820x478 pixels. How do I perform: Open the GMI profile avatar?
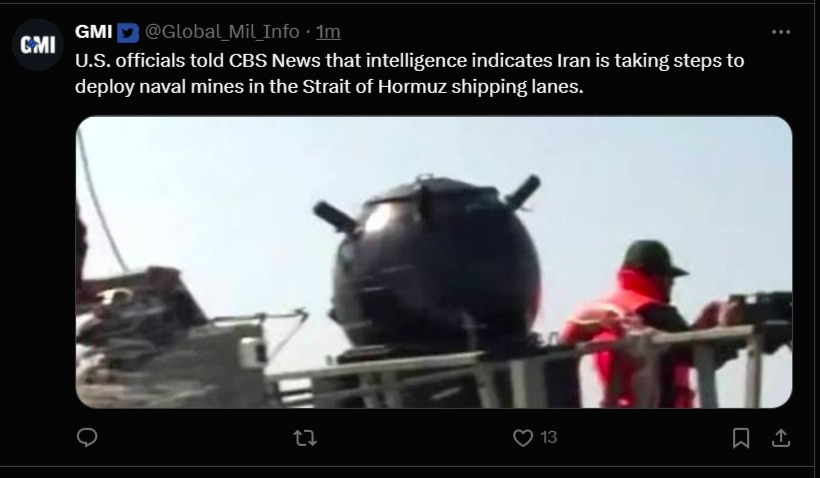point(38,45)
